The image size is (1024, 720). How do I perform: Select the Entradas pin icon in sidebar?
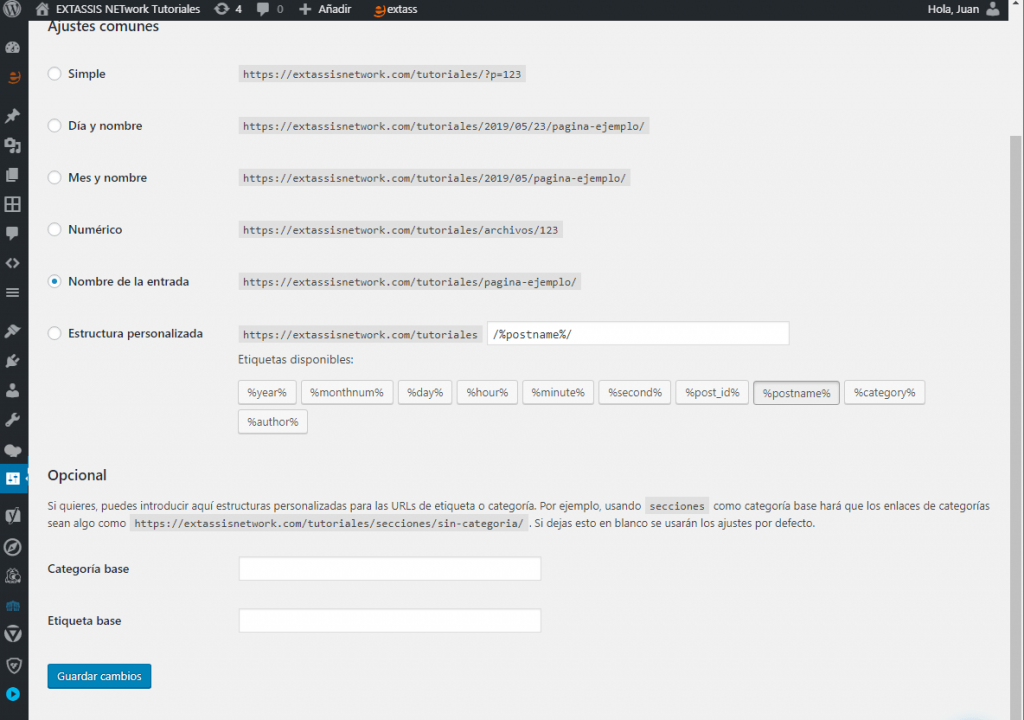pyautogui.click(x=14, y=115)
